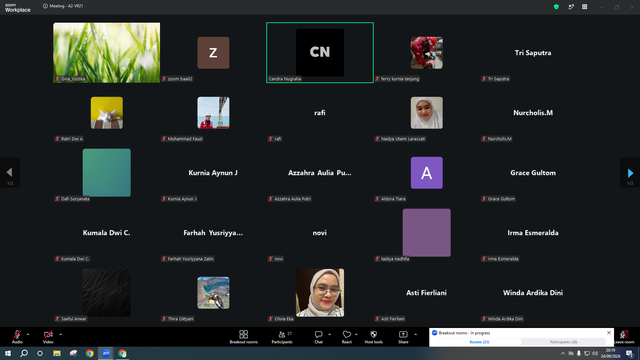Open the Windows notification center
The height and width of the screenshot is (360, 640).
click(630, 353)
